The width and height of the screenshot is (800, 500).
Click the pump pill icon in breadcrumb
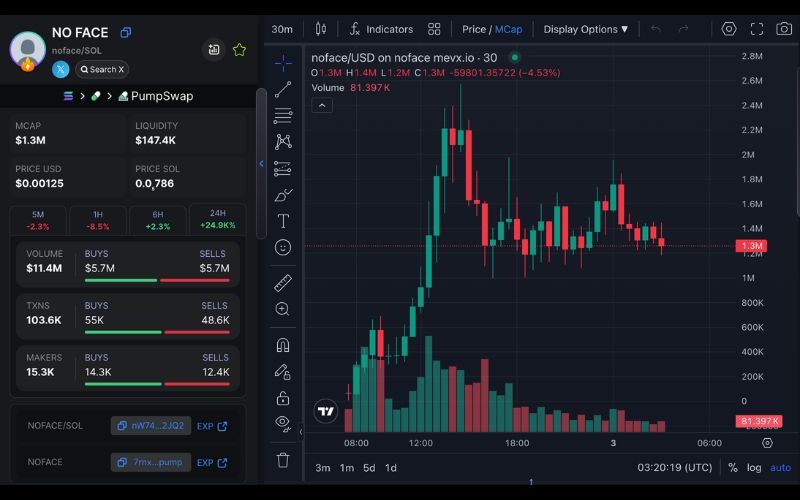pos(95,96)
